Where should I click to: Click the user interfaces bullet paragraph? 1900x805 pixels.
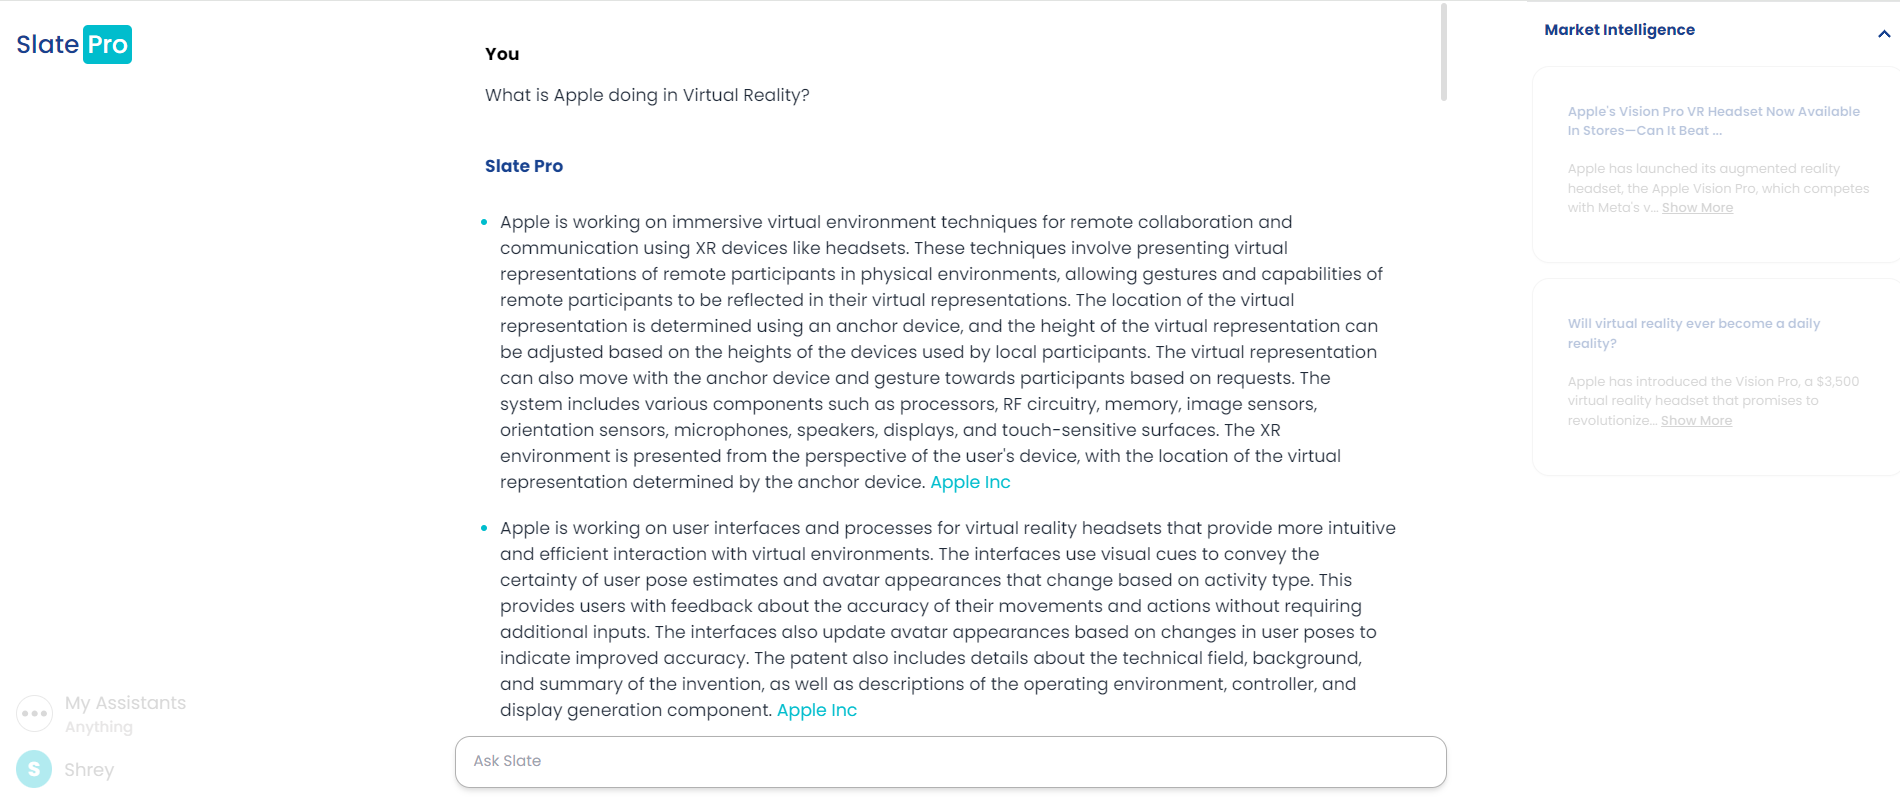tap(940, 619)
